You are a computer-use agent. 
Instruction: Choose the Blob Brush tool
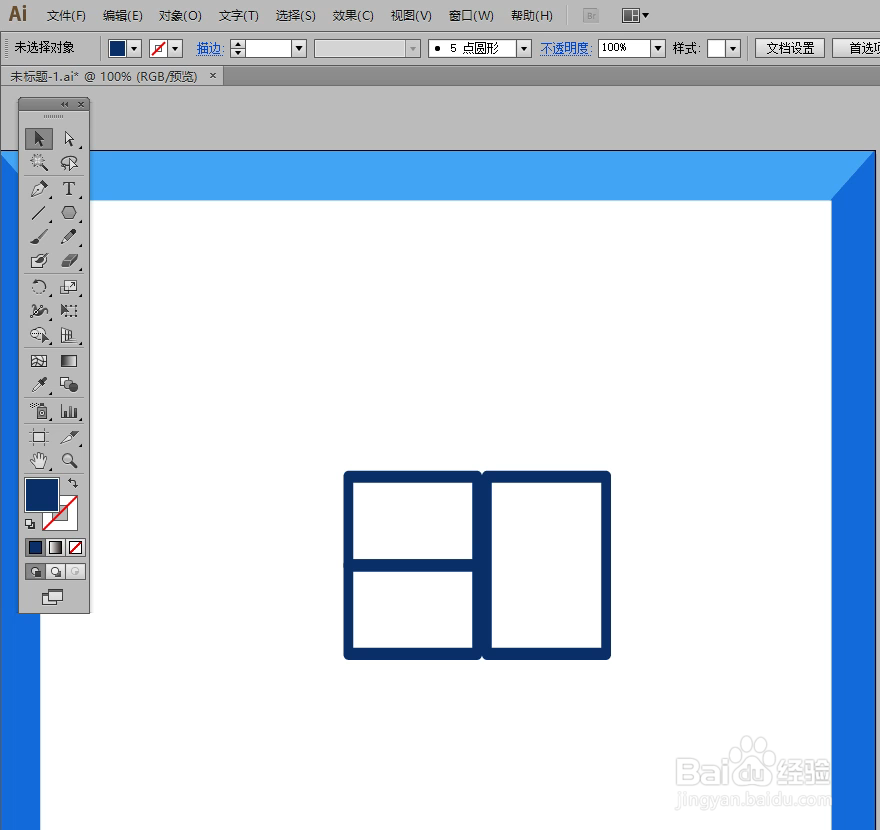pos(39,261)
